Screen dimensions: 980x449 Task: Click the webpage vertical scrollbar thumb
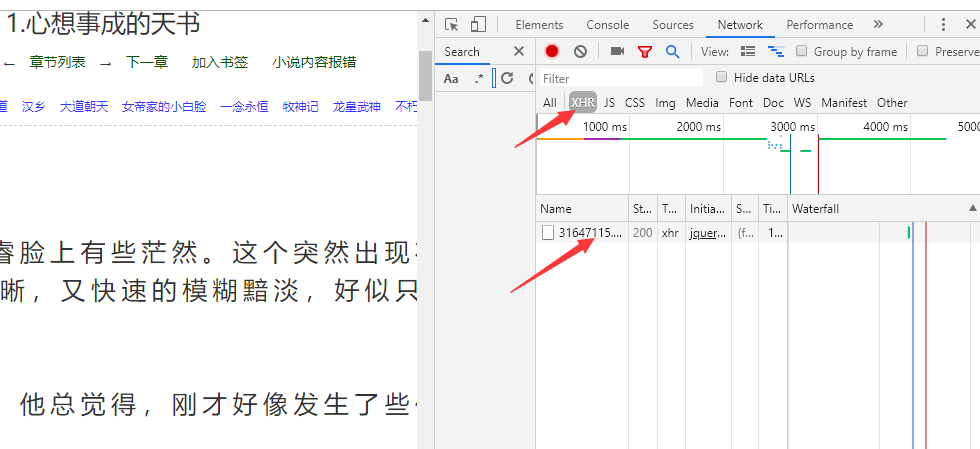(x=426, y=76)
